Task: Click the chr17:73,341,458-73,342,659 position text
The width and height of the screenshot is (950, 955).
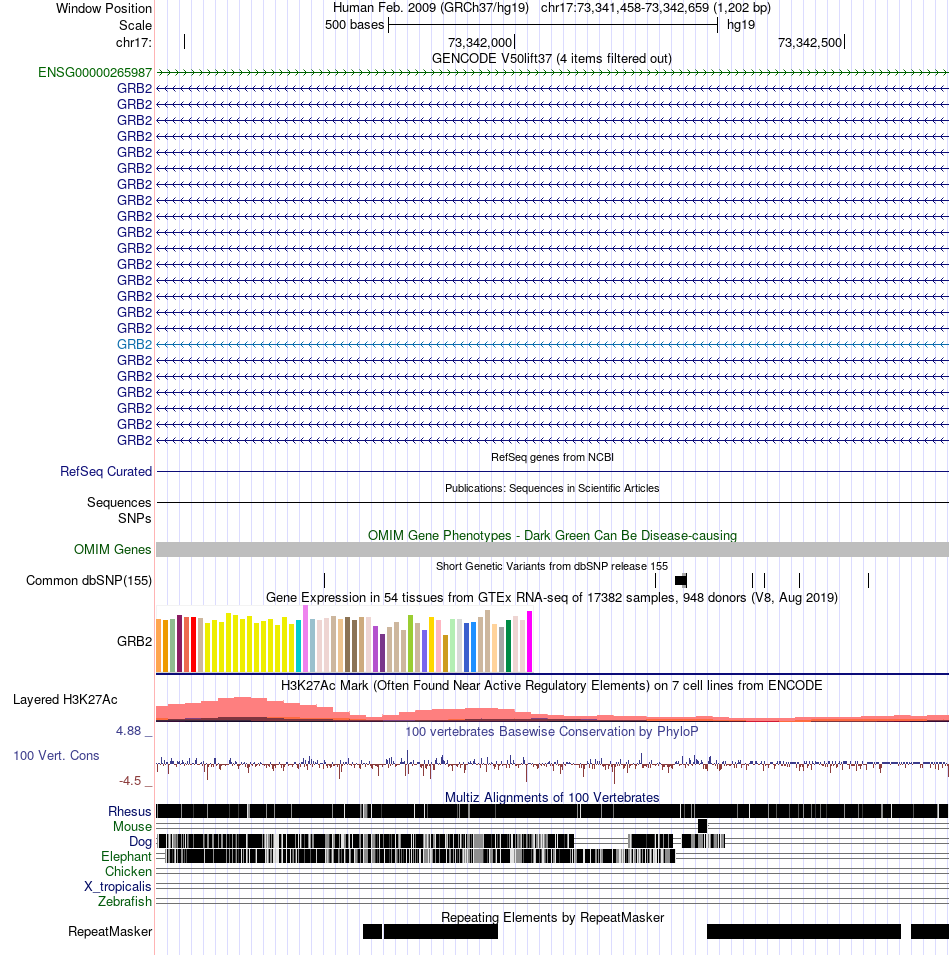Action: coord(656,8)
